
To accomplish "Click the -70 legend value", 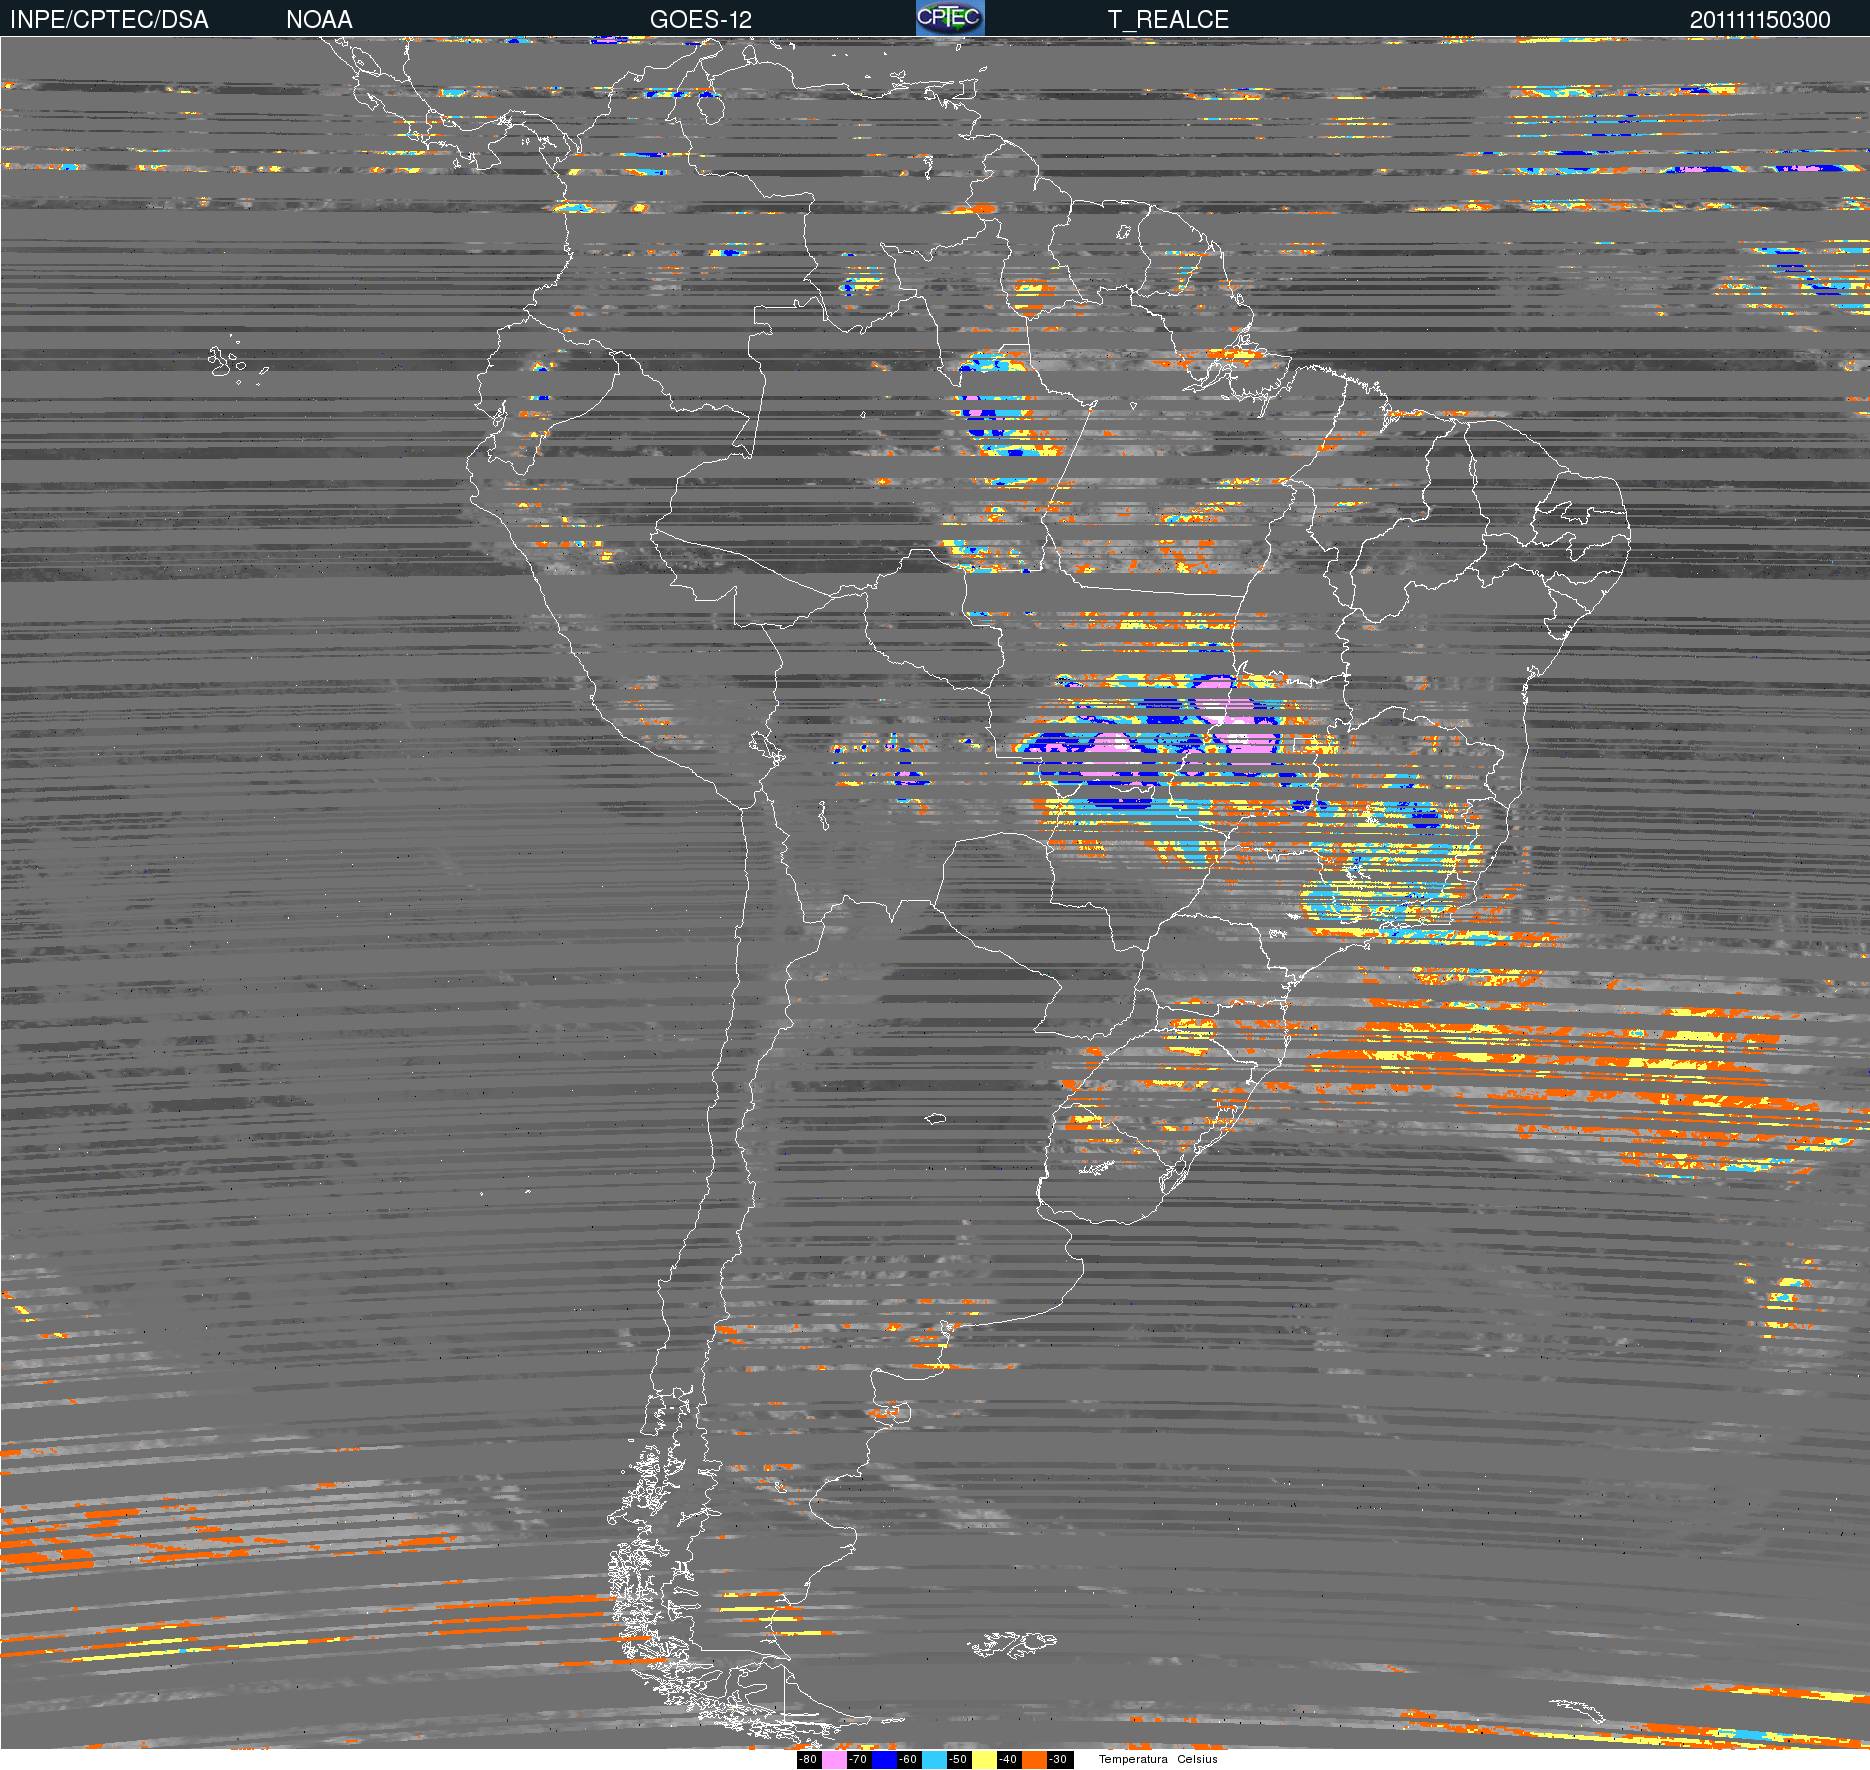I will point(858,1760).
